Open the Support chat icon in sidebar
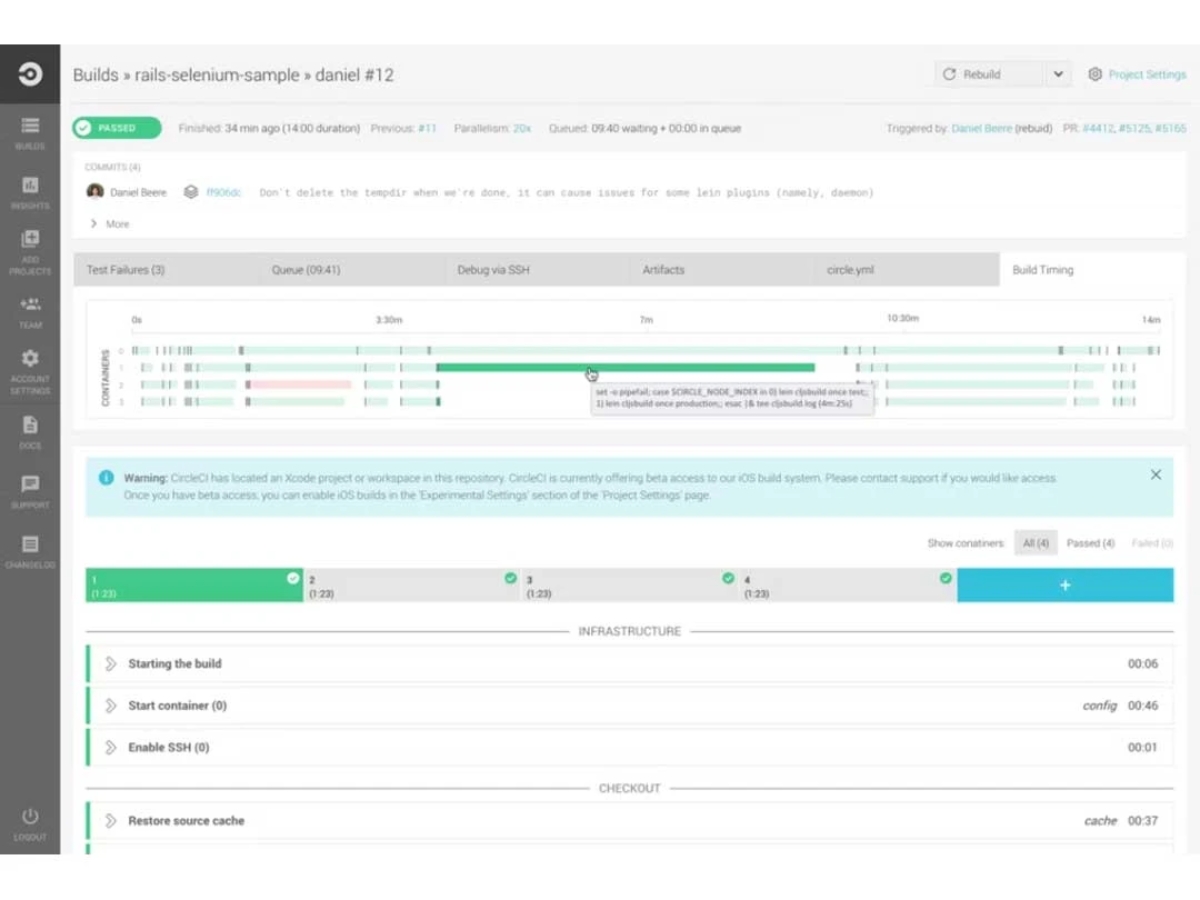This screenshot has height=900, width=1200. click(x=30, y=484)
